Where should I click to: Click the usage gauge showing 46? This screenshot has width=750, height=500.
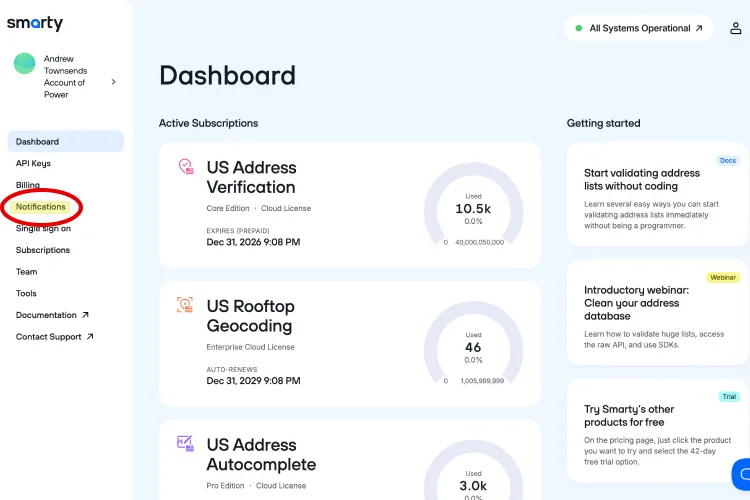click(x=474, y=344)
